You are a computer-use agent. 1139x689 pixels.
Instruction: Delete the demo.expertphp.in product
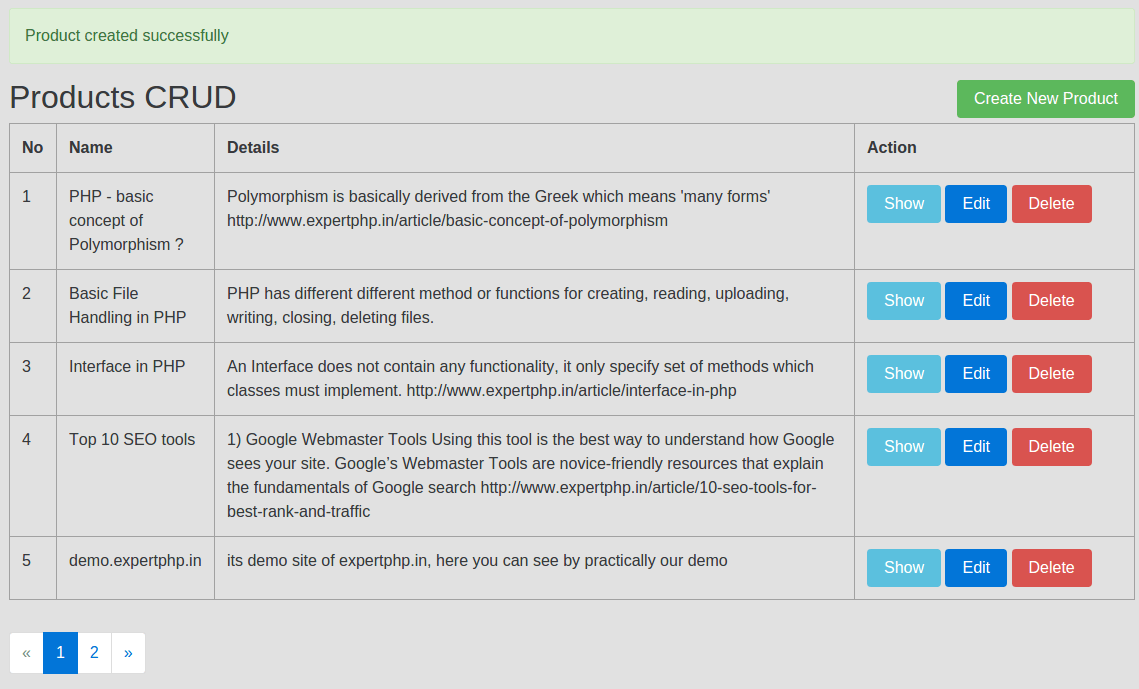(1051, 568)
